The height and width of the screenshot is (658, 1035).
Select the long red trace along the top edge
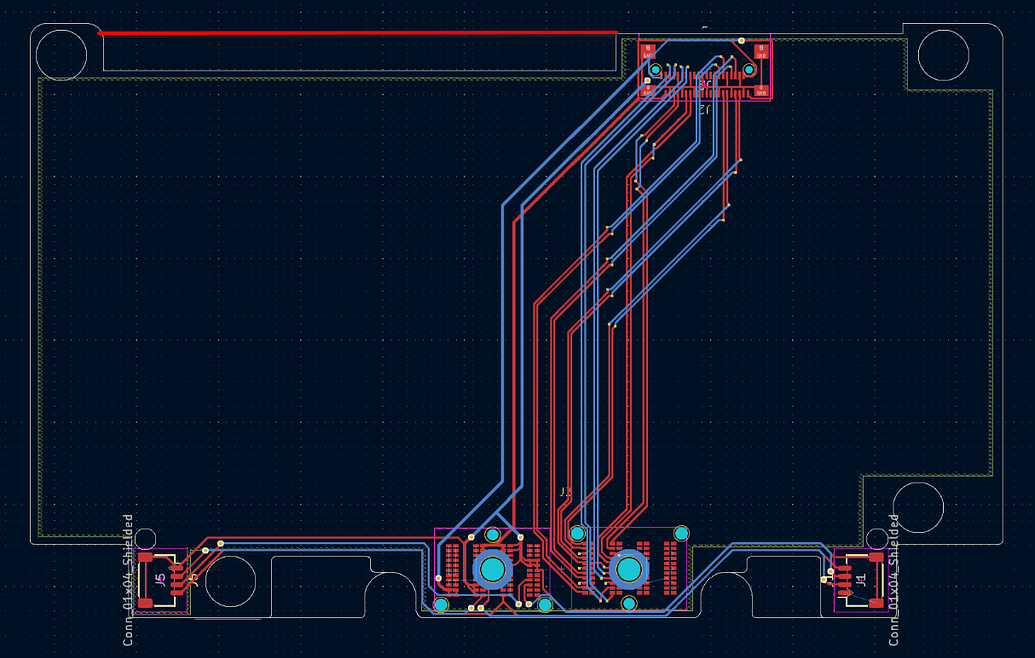[350, 33]
